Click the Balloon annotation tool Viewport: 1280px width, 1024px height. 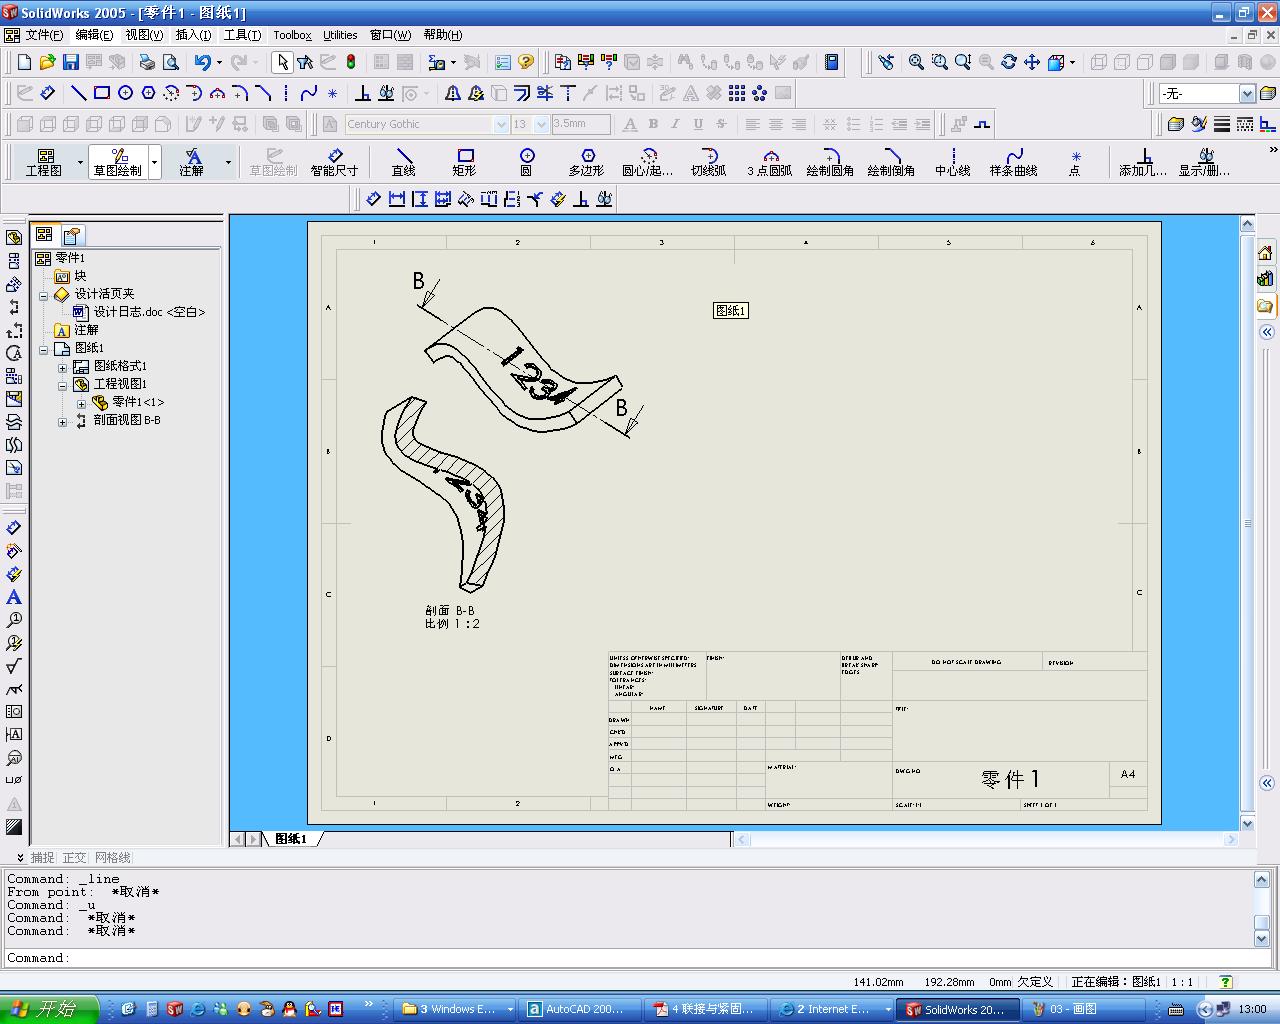pyautogui.click(x=14, y=620)
